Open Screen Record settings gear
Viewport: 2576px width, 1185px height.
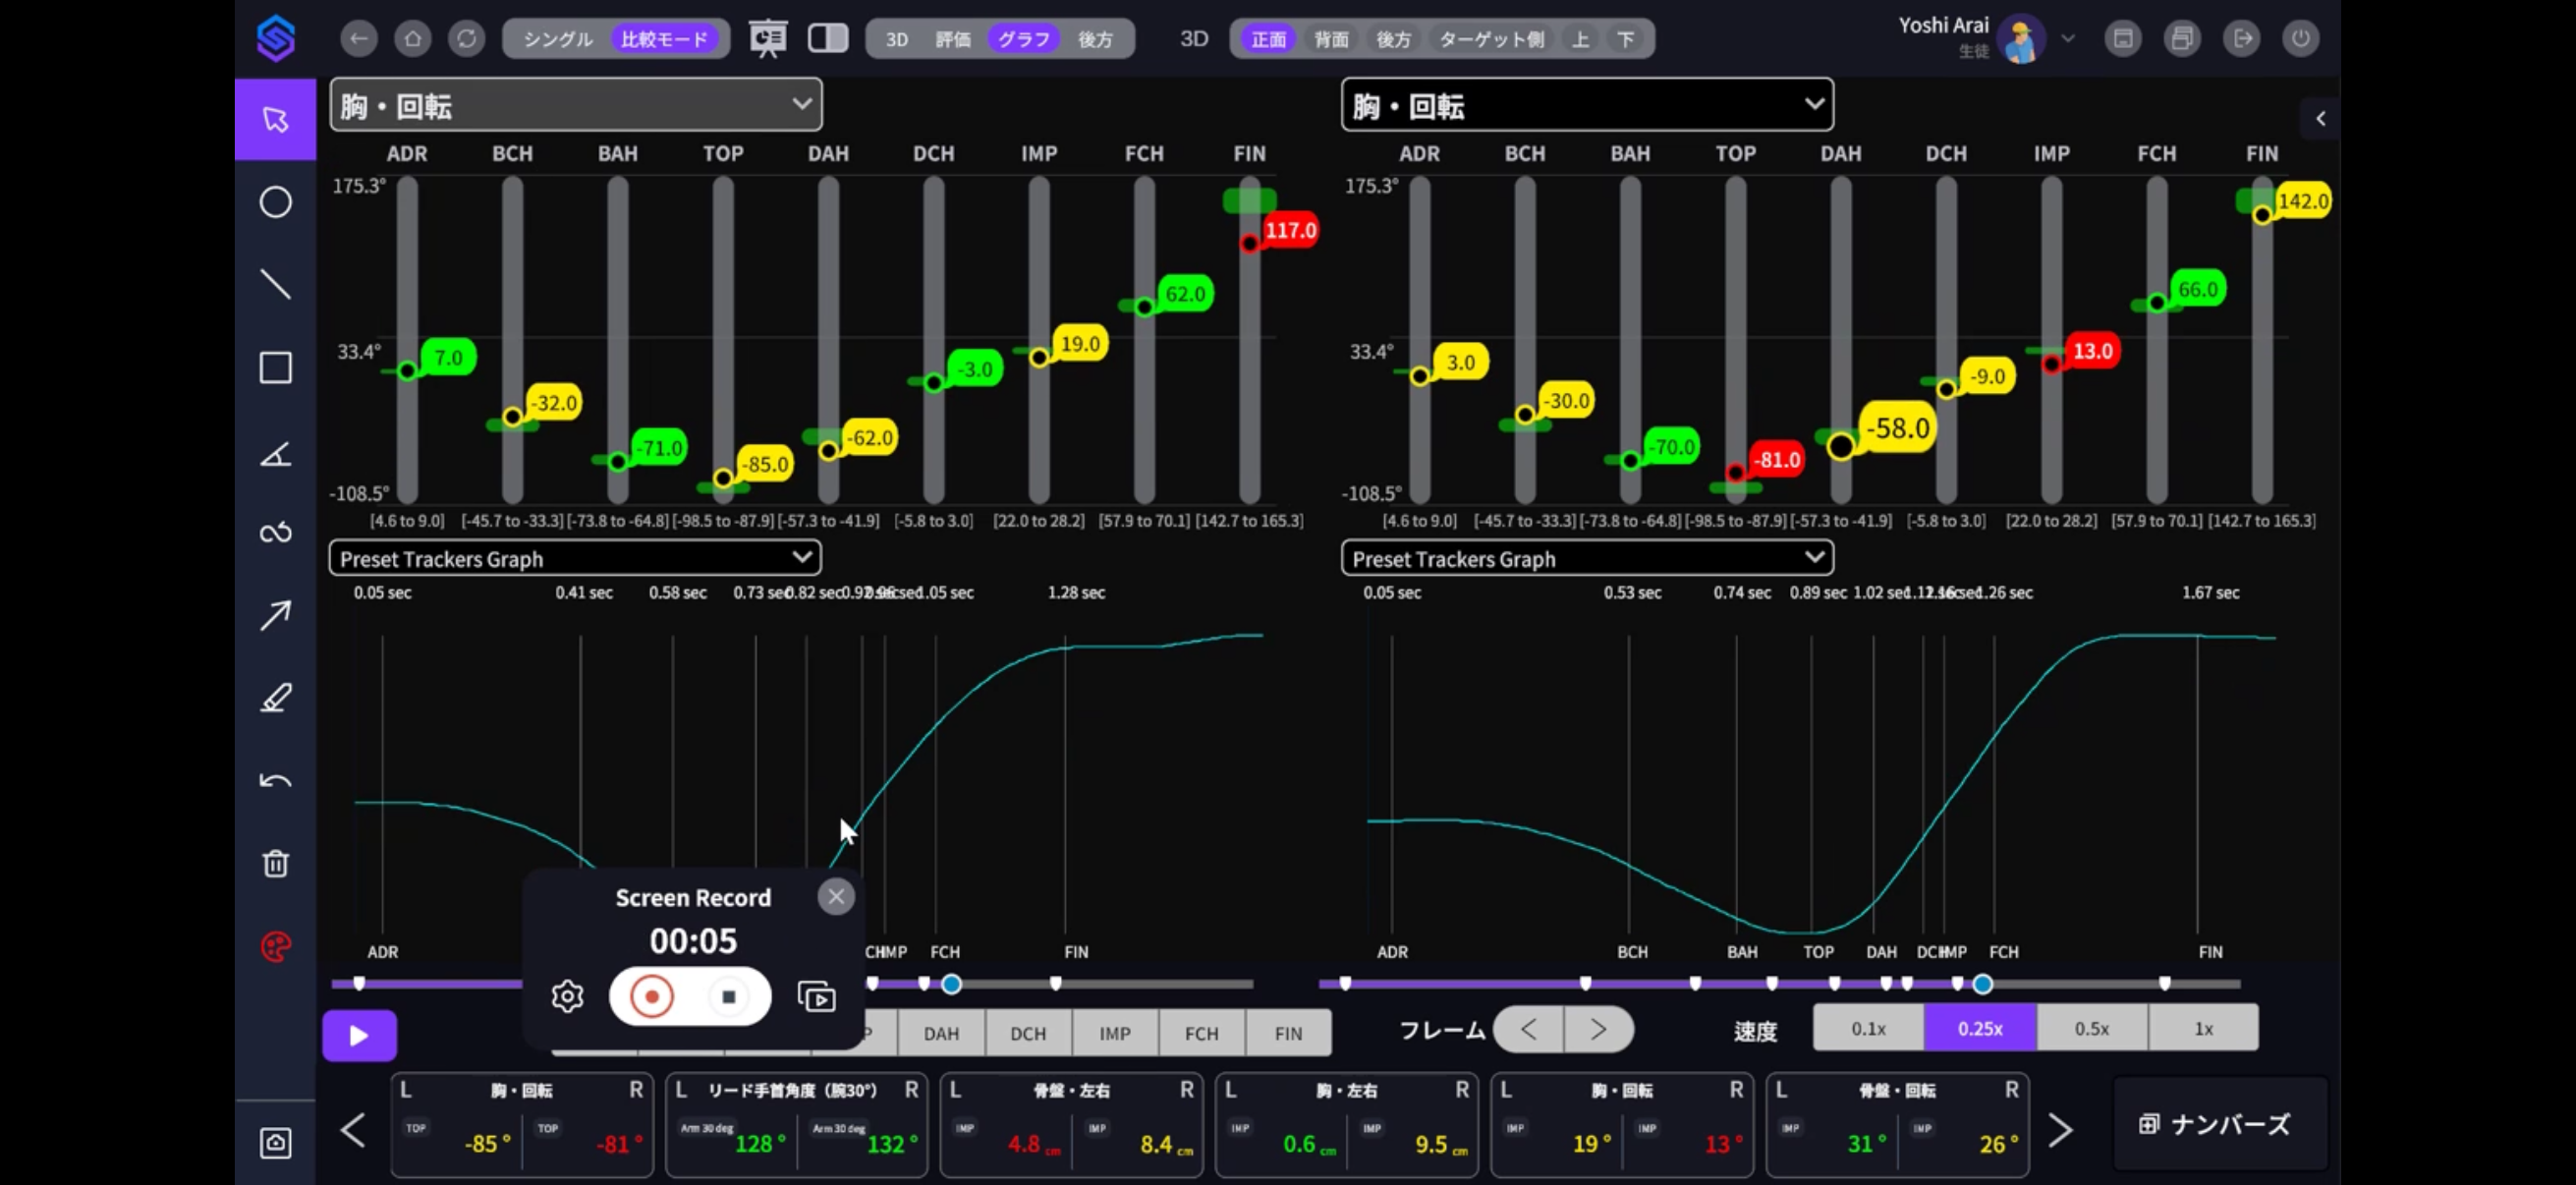pyautogui.click(x=567, y=996)
